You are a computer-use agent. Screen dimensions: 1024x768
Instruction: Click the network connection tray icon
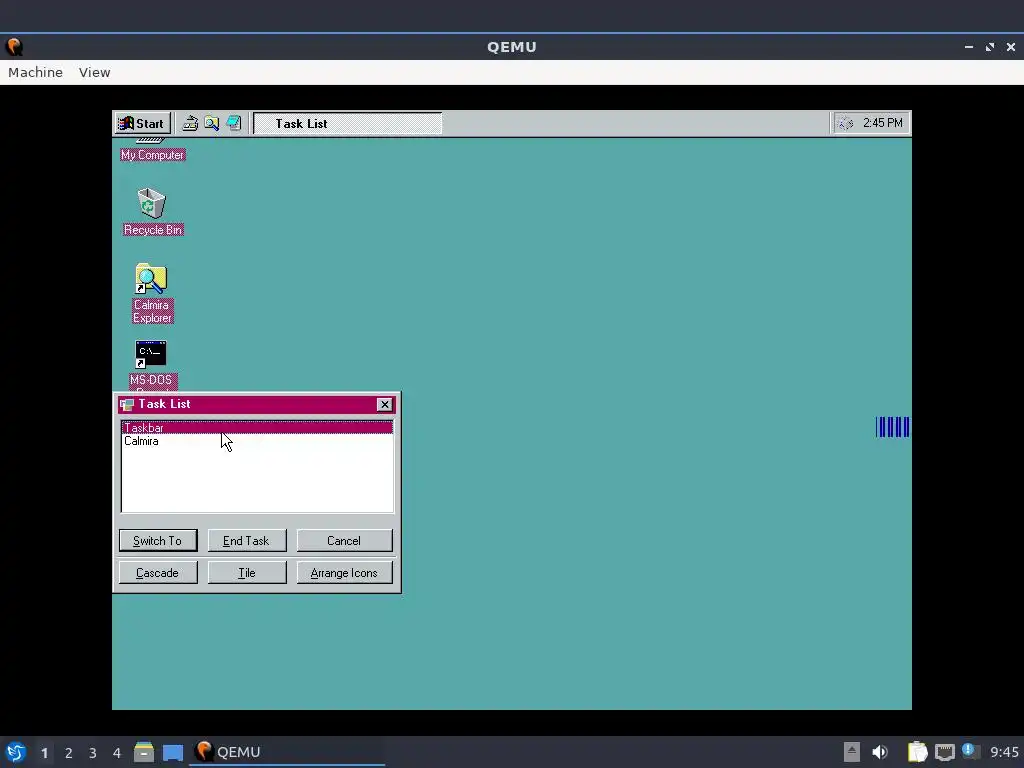tap(944, 752)
